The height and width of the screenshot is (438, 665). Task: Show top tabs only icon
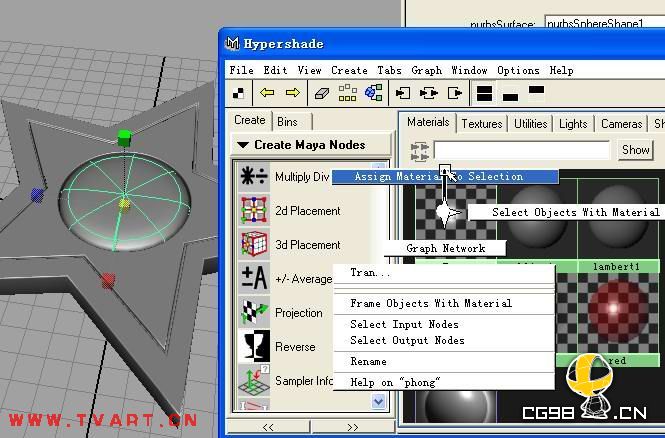click(x=536, y=92)
